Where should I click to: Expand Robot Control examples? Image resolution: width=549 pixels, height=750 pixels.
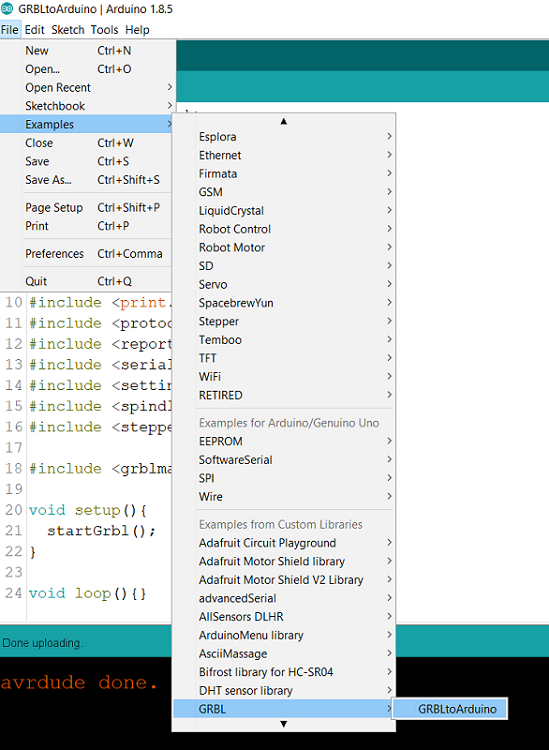[284, 229]
